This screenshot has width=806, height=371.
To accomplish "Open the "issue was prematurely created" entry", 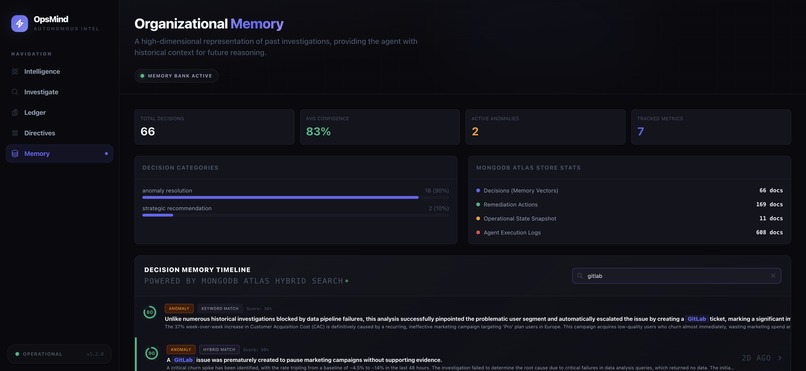I will point(463,355).
